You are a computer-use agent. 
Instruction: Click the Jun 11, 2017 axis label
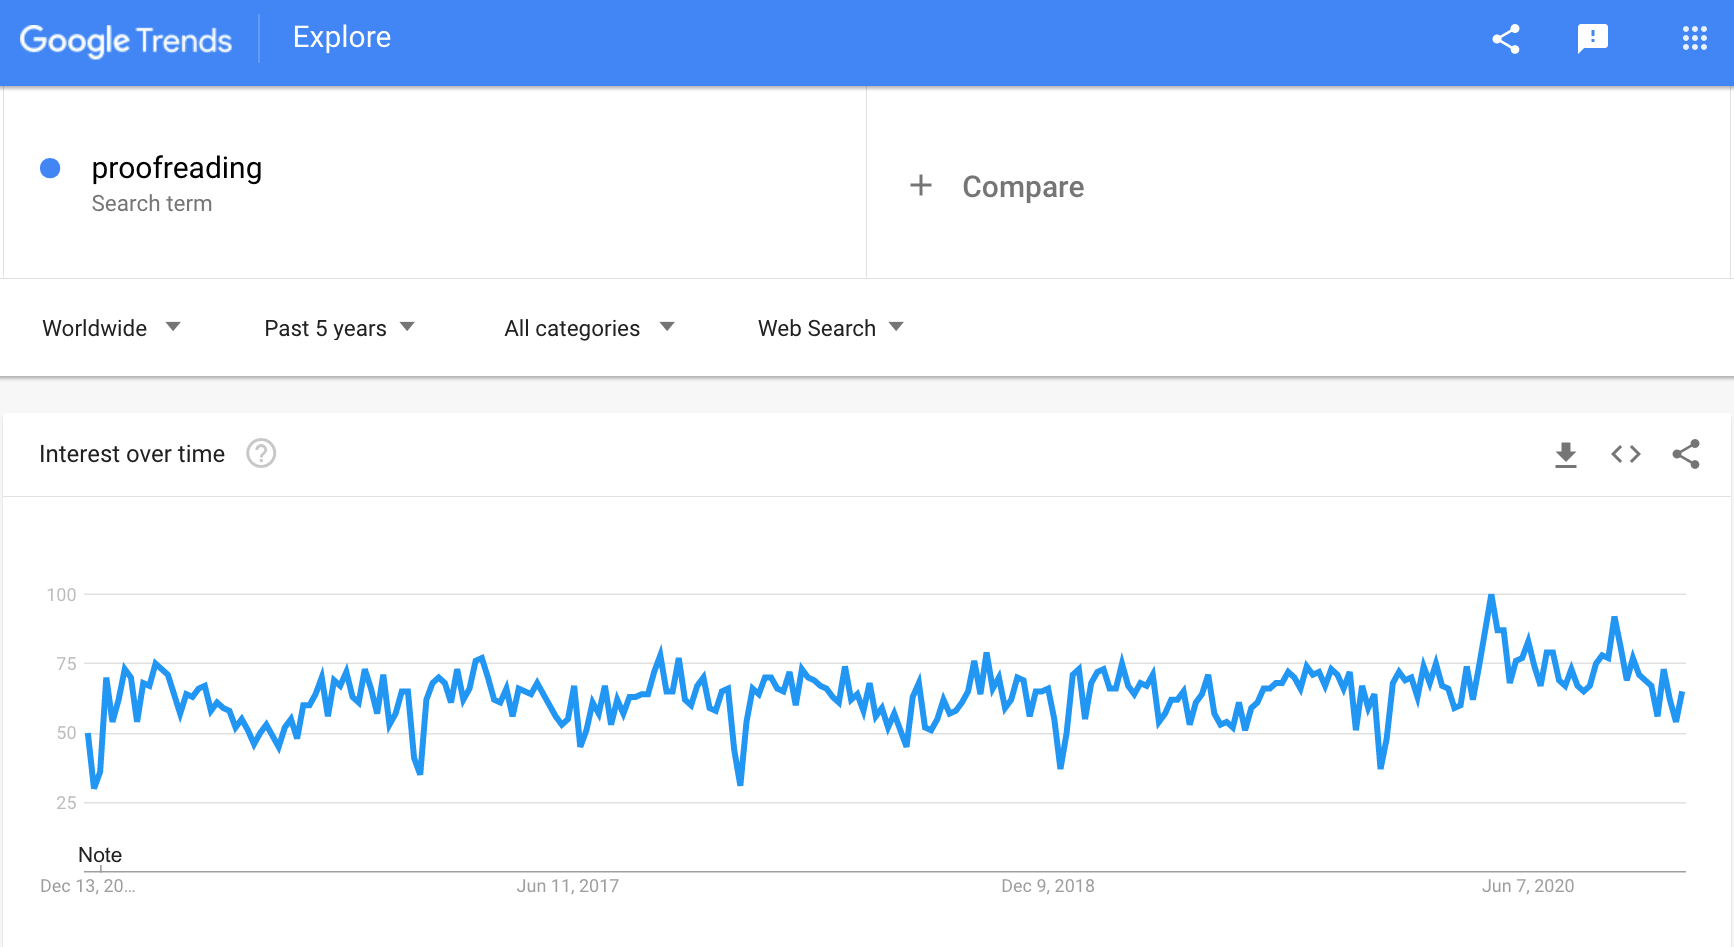click(x=567, y=886)
